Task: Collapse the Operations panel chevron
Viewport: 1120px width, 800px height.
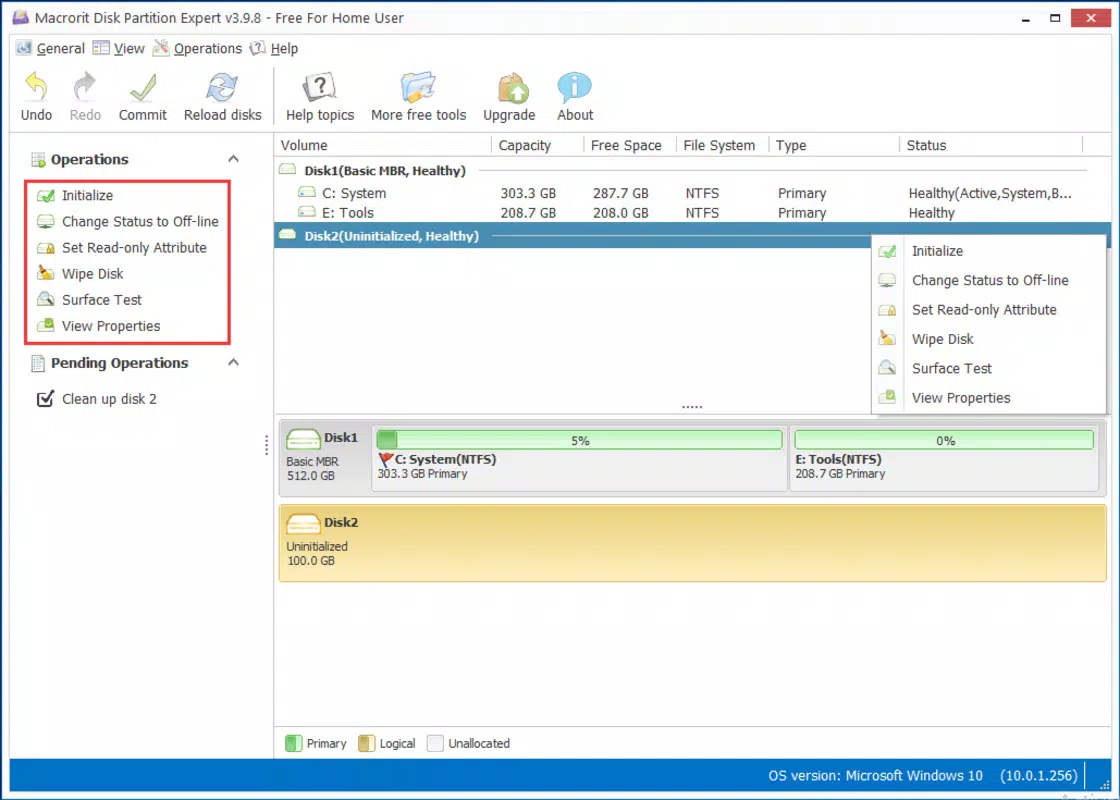Action: [x=233, y=159]
